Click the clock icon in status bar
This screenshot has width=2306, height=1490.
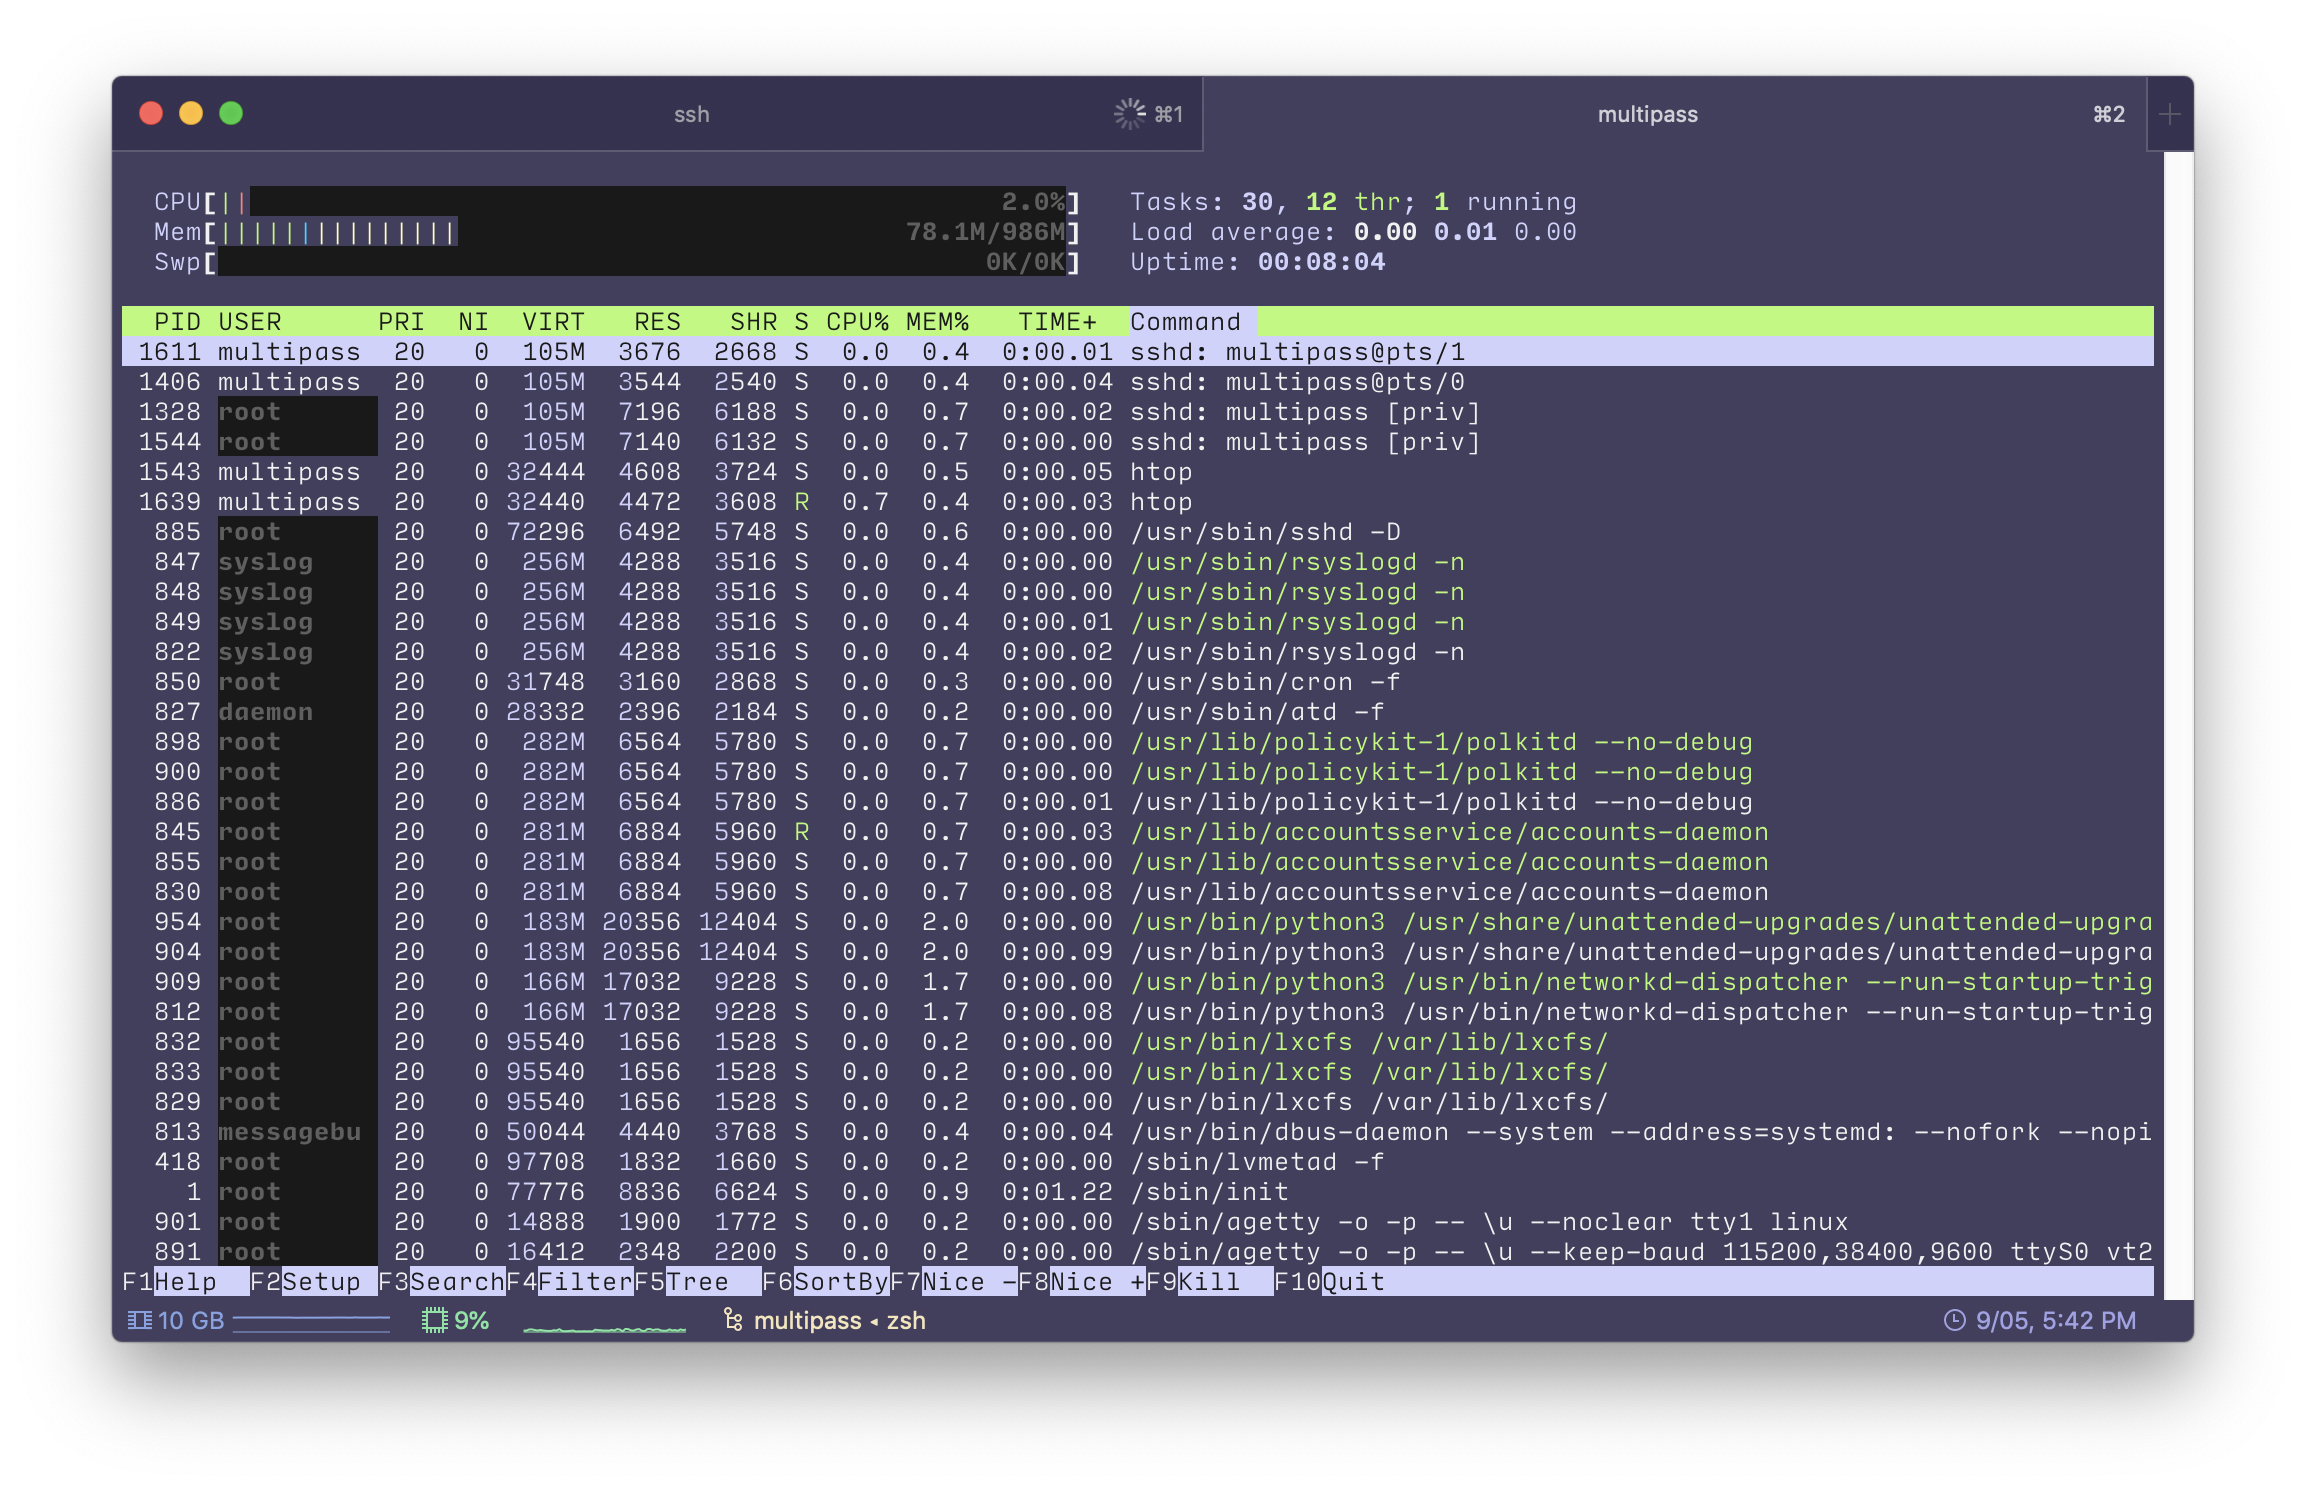click(1954, 1321)
